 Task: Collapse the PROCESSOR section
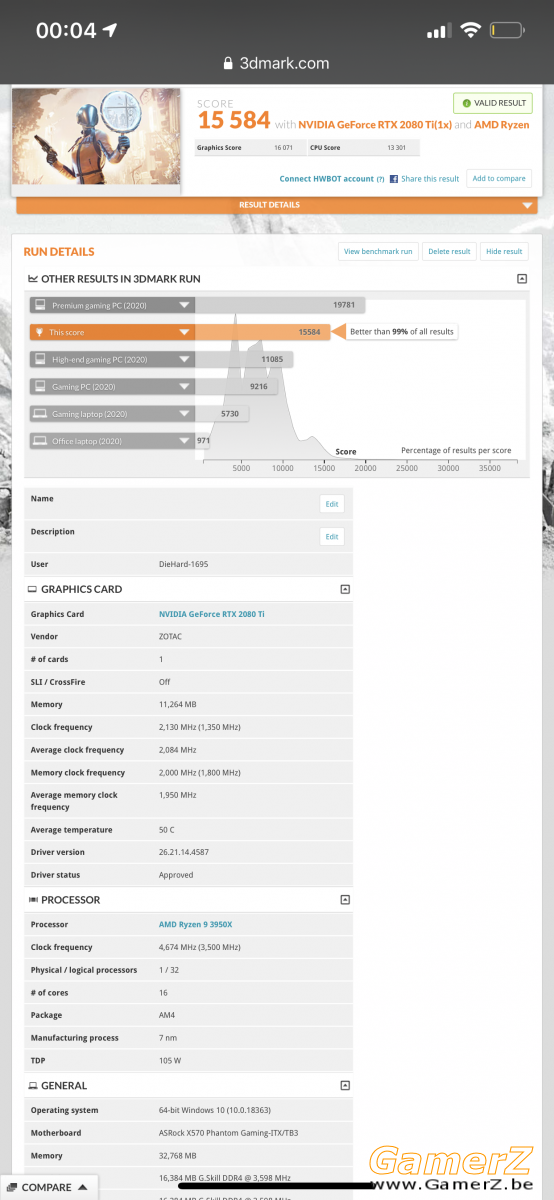(345, 900)
